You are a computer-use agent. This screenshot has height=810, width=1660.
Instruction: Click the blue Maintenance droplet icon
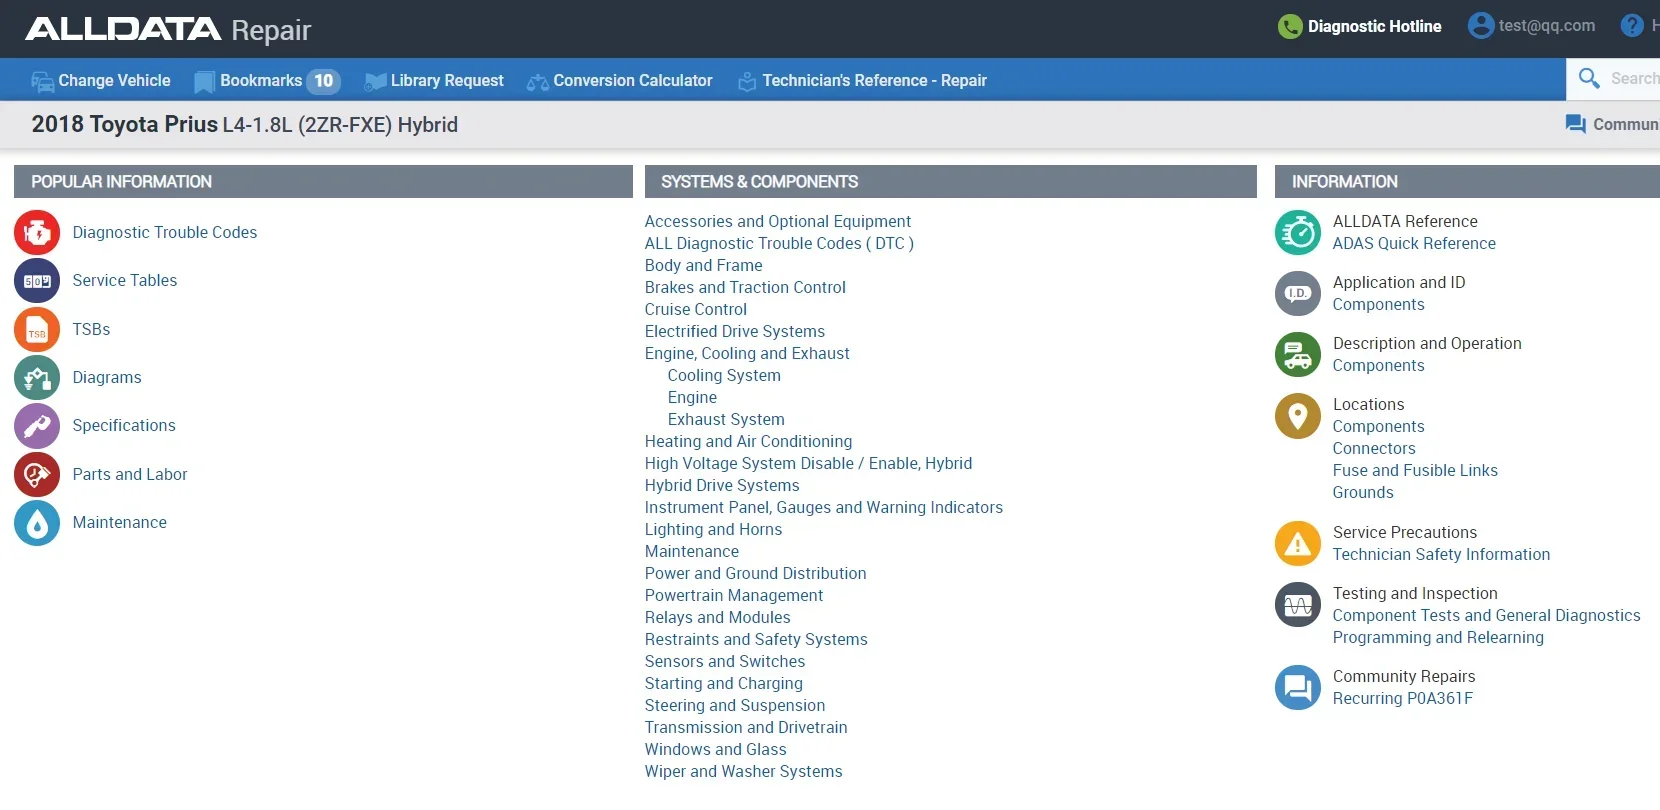click(37, 523)
